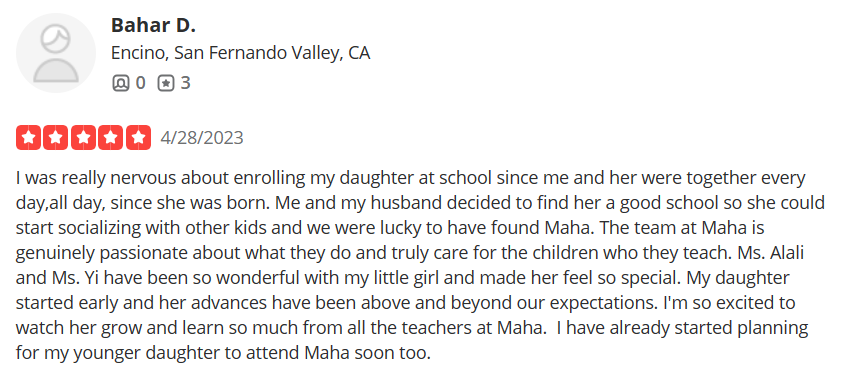Select the first red rating star
Screen dimensions: 852x370
pyautogui.click(x=28, y=137)
